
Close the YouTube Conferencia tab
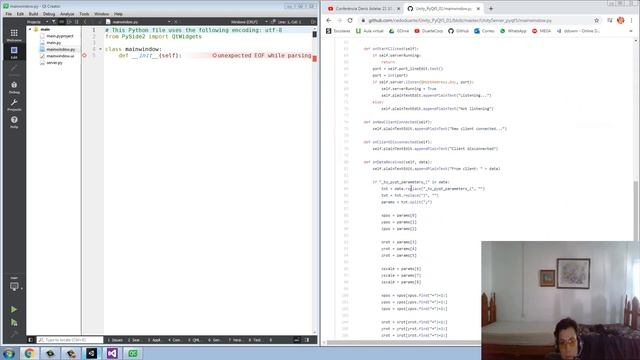399,8
